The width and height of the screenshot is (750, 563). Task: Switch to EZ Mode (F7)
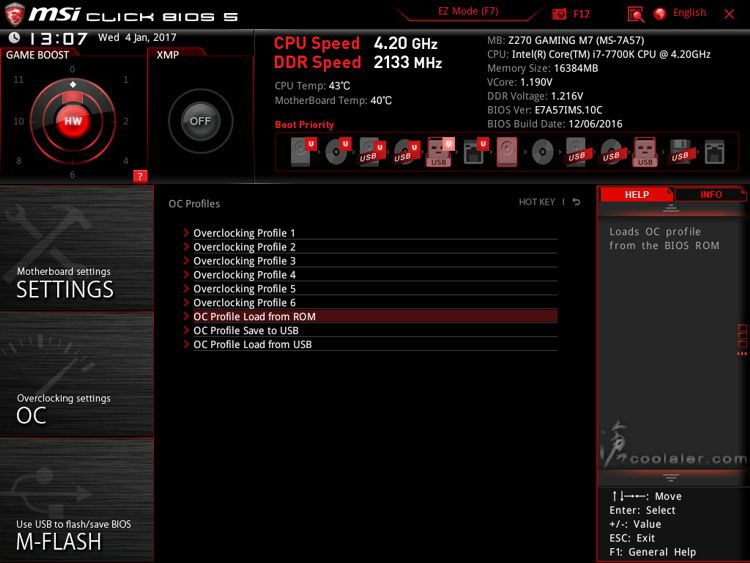pyautogui.click(x=468, y=11)
